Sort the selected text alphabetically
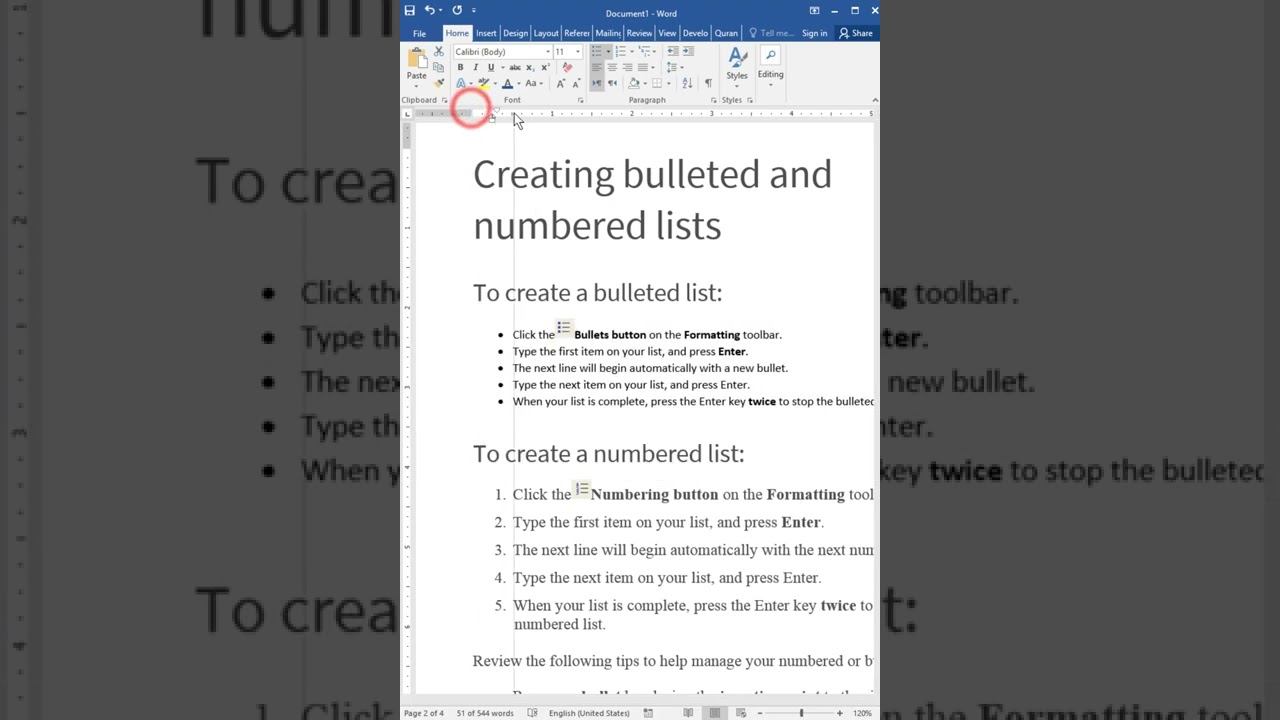 (x=687, y=83)
